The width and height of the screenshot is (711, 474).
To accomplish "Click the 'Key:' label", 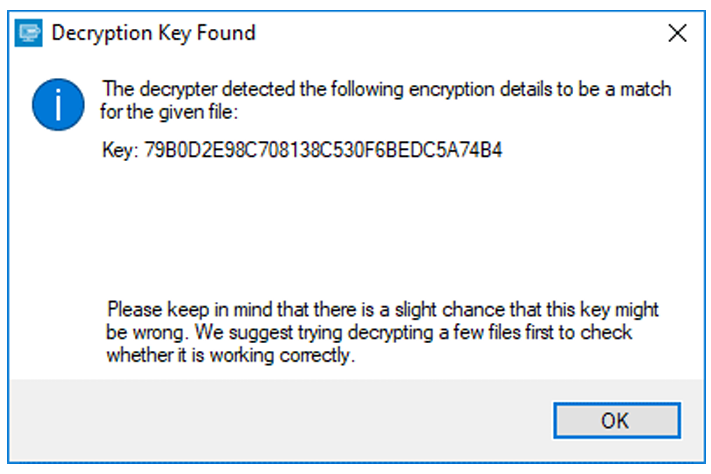I will (120, 150).
